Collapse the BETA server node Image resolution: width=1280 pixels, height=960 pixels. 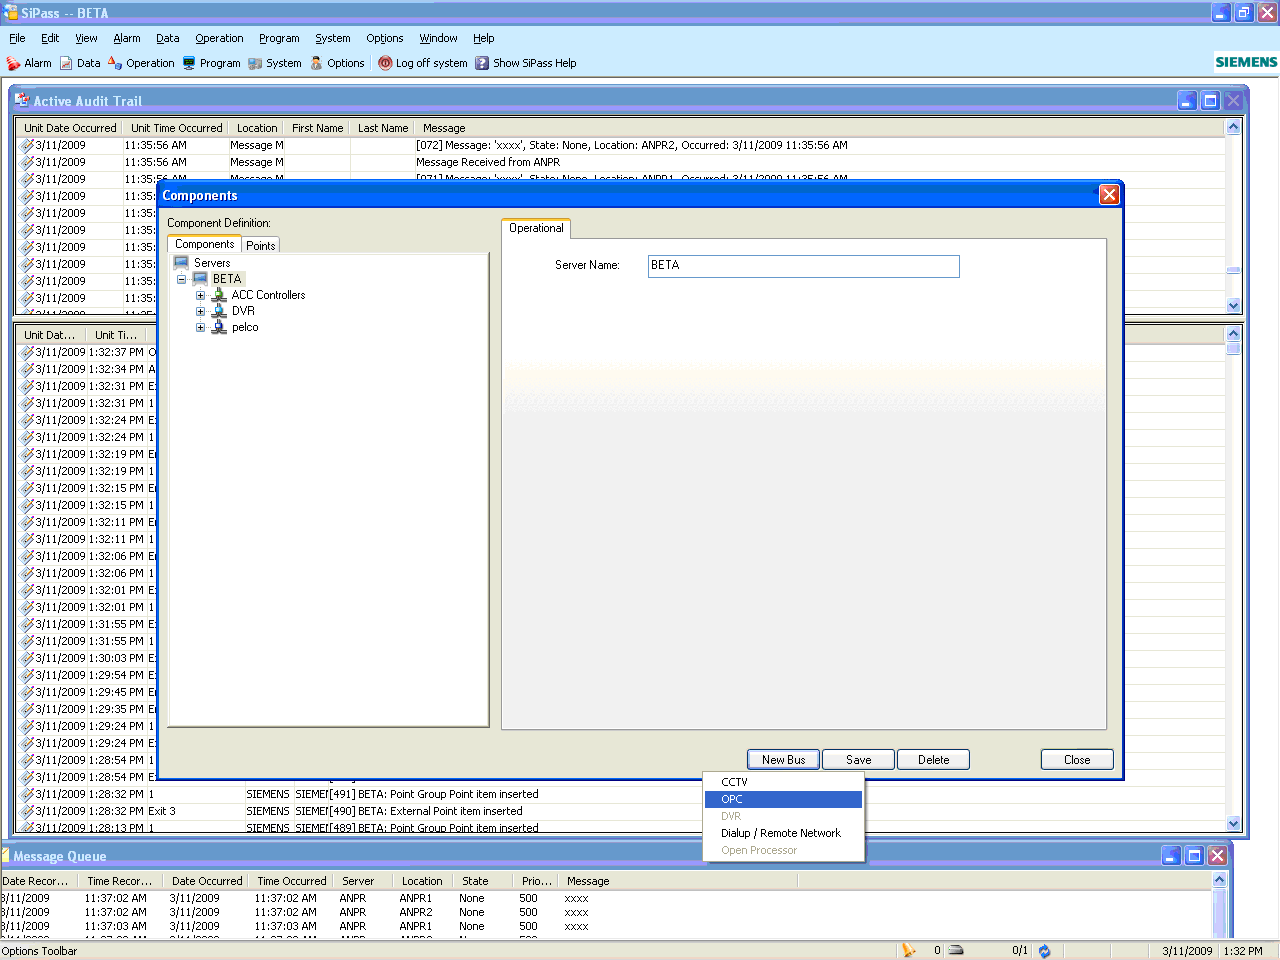(182, 279)
